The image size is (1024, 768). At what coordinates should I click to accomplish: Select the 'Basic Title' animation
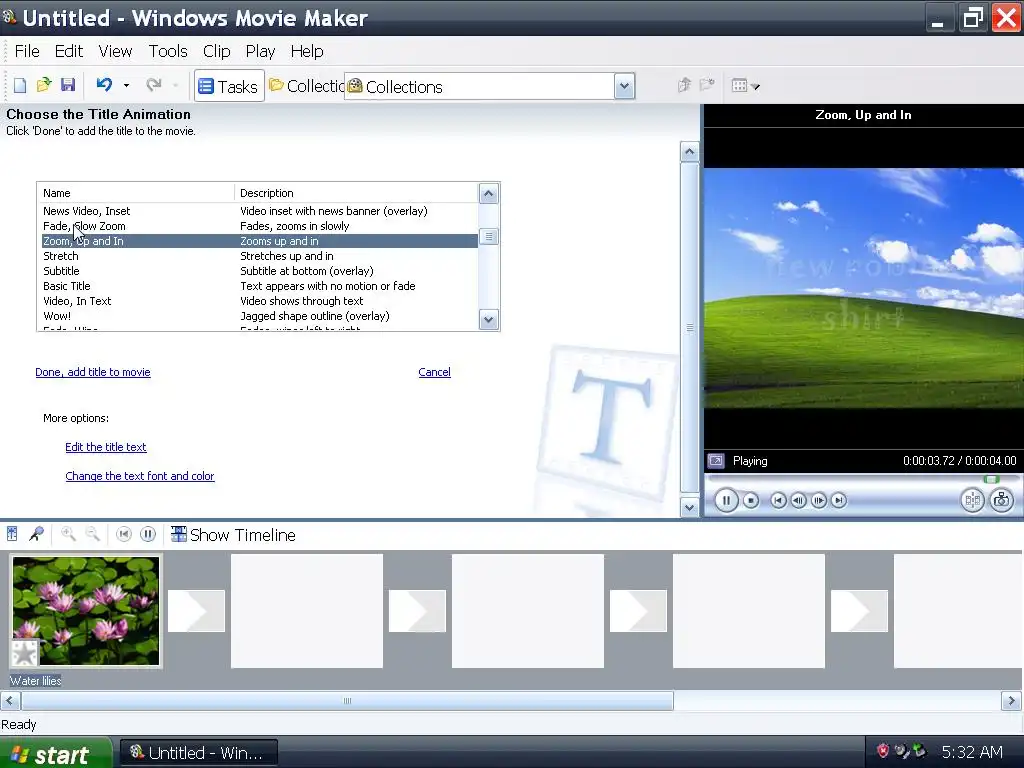pos(260,286)
